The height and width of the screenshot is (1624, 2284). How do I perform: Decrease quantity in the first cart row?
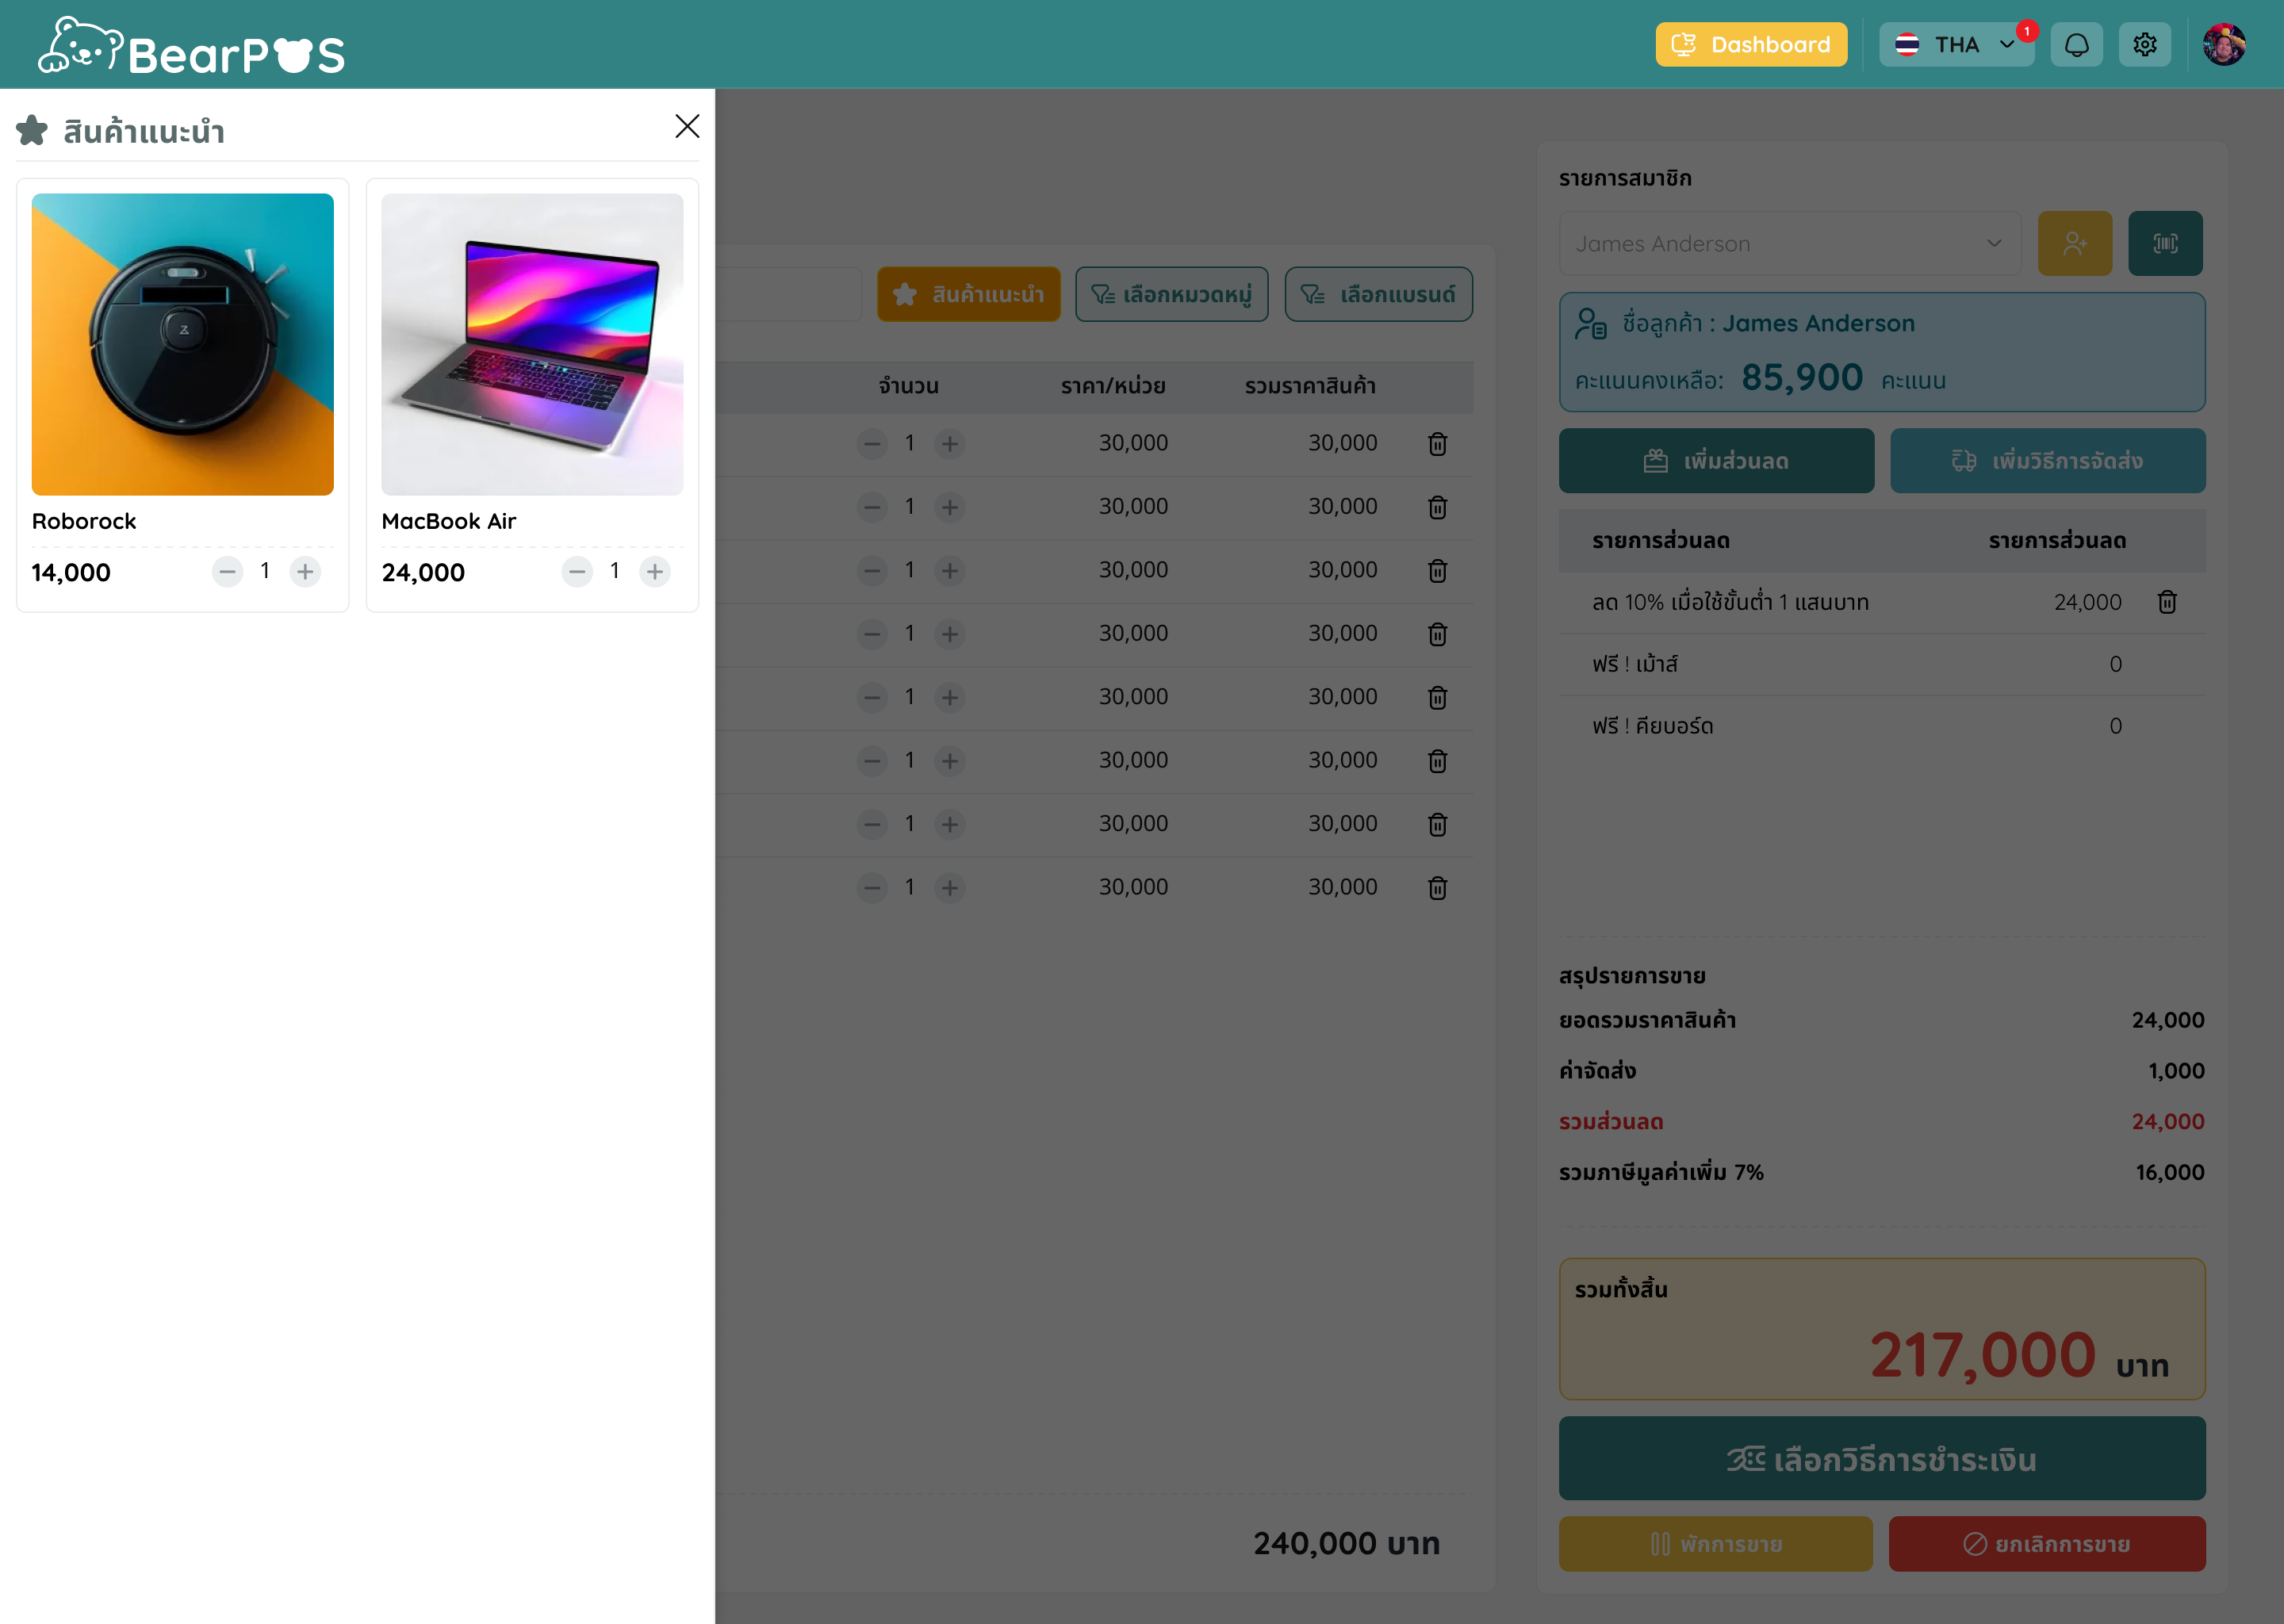pos(872,444)
